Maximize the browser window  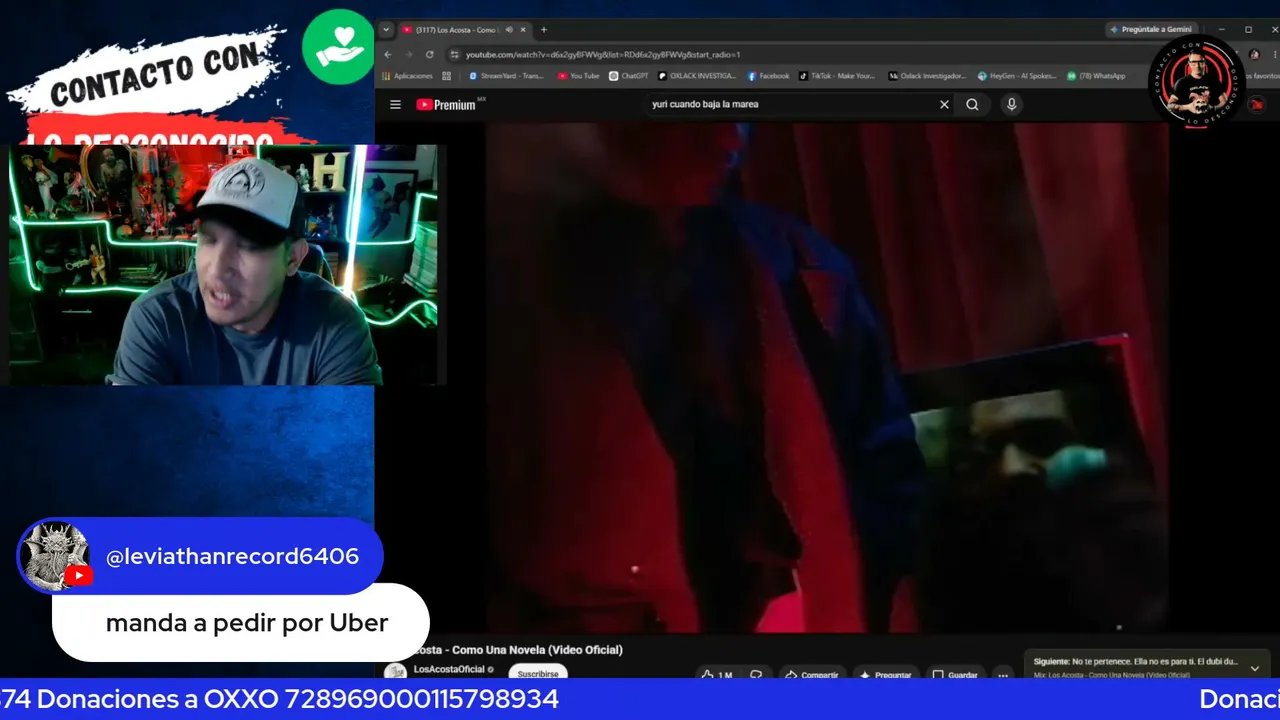[x=1248, y=30]
